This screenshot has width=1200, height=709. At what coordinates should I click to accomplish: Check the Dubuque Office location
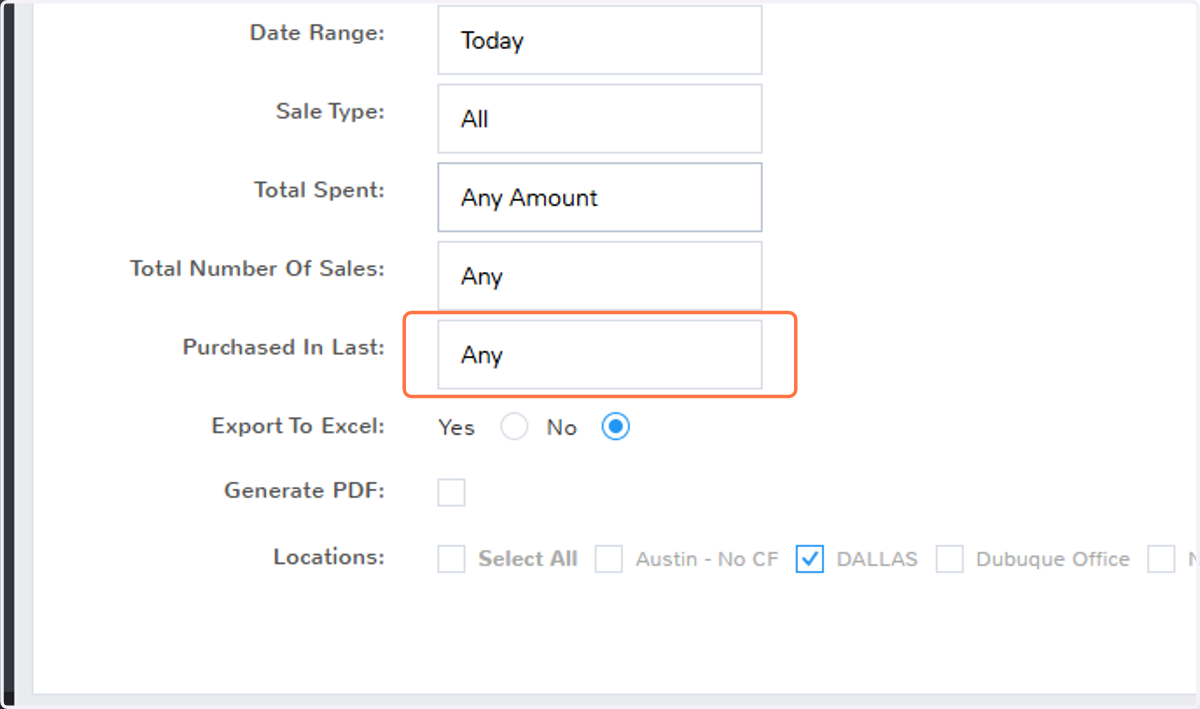pos(950,559)
